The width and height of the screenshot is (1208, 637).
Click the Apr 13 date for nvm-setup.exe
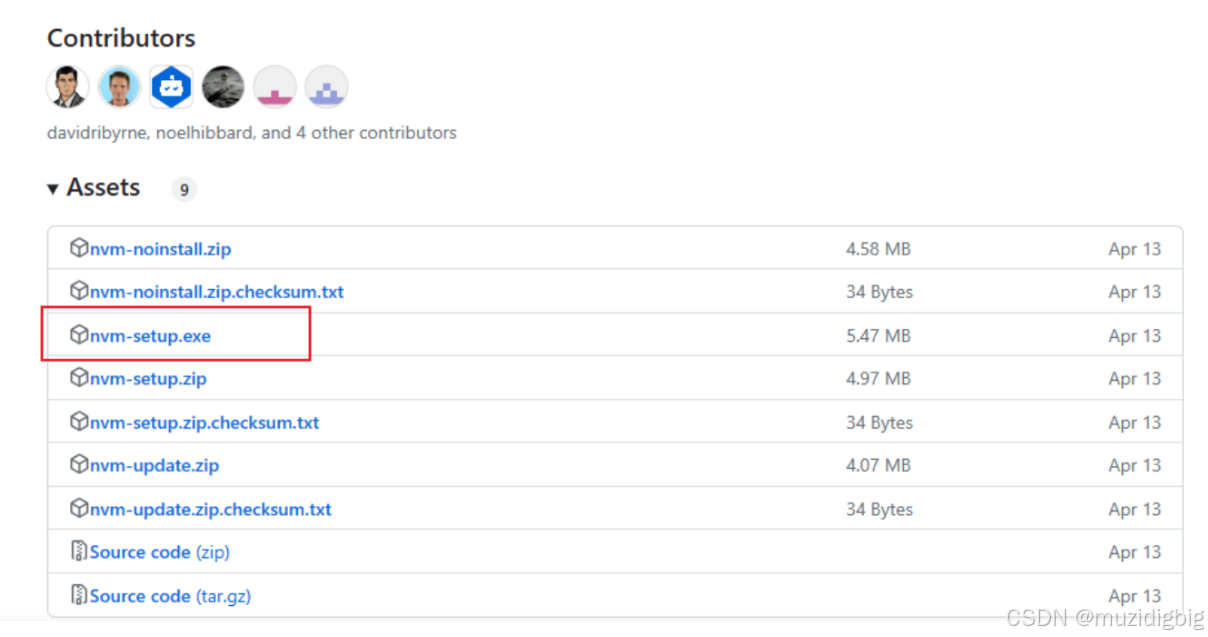pyautogui.click(x=1135, y=336)
